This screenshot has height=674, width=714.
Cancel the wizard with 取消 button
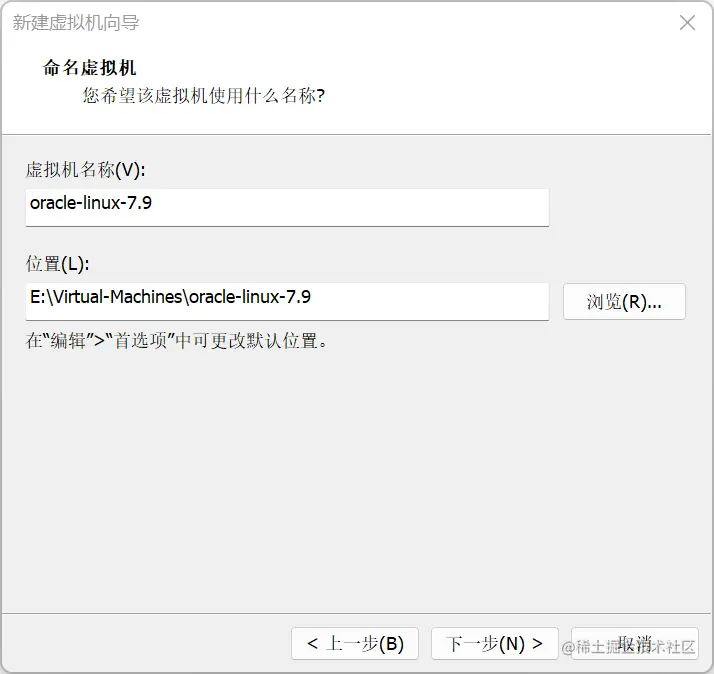coord(635,643)
